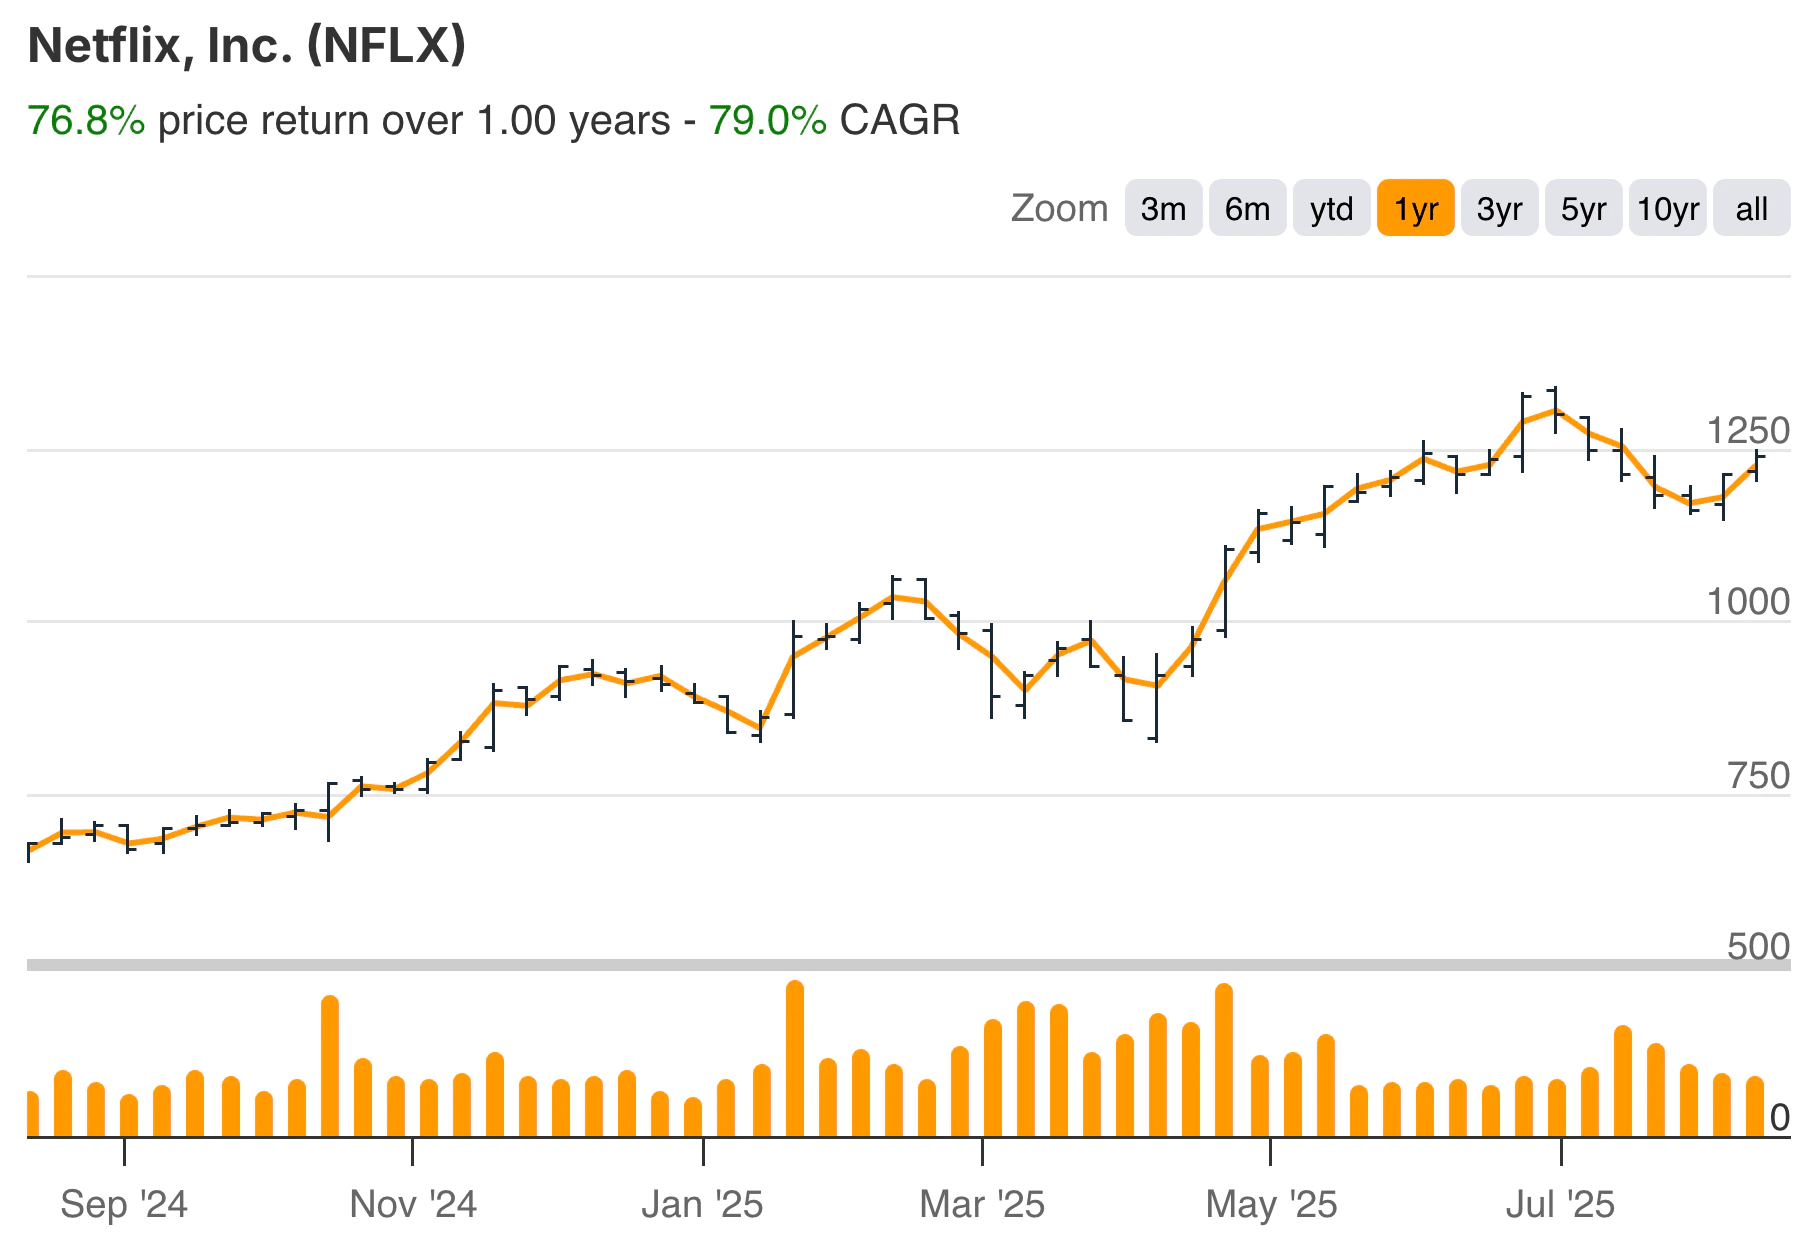Click the Sep '24 axis label
The image size is (1810, 1248).
point(124,1204)
